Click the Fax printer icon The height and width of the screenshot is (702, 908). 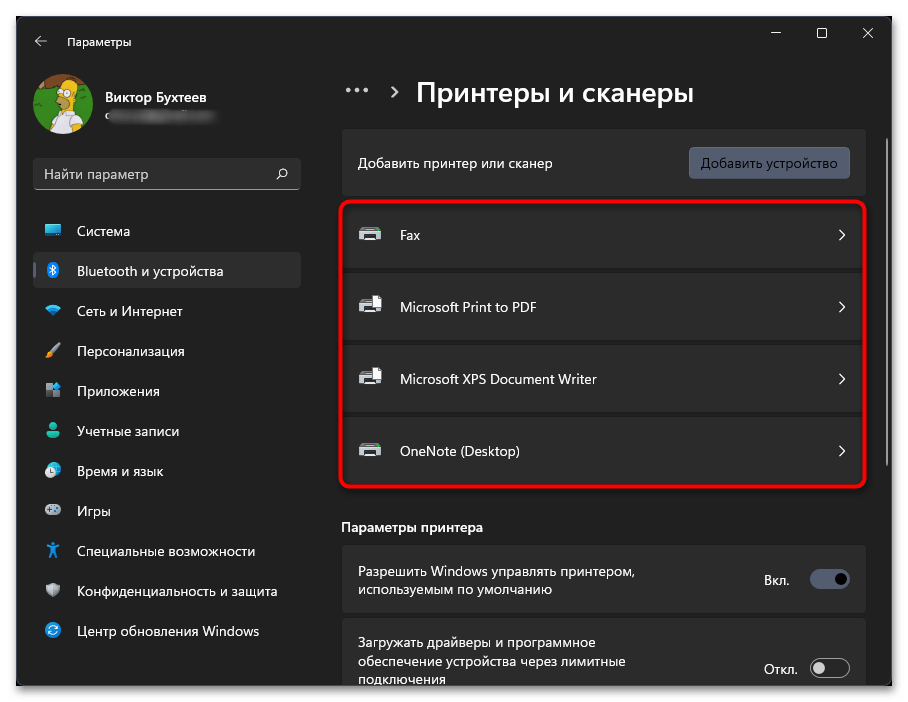pyautogui.click(x=370, y=234)
